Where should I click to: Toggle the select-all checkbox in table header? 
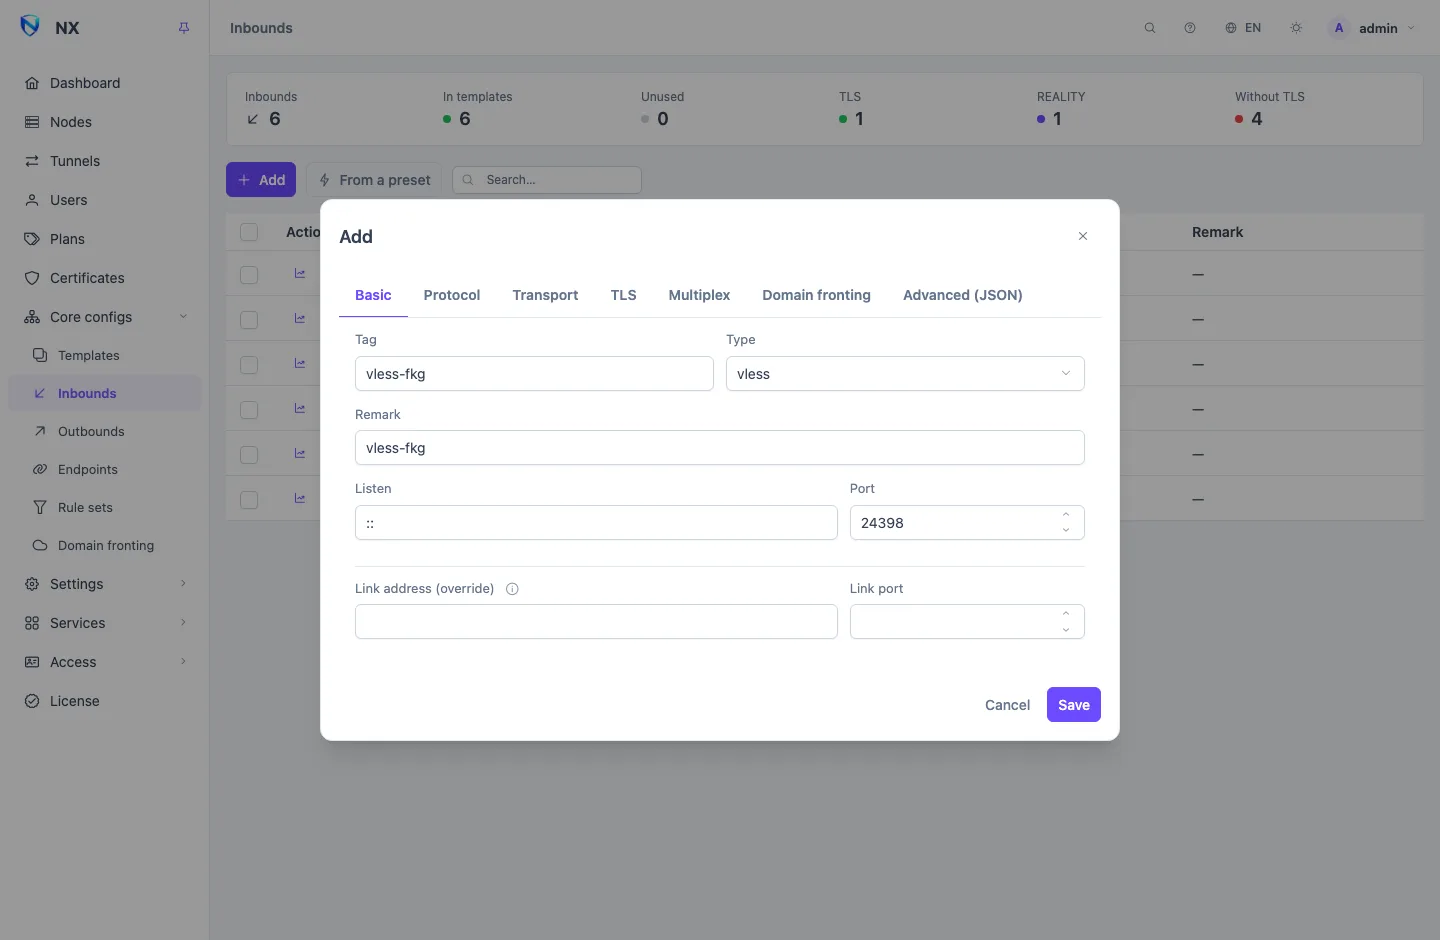coord(249,232)
